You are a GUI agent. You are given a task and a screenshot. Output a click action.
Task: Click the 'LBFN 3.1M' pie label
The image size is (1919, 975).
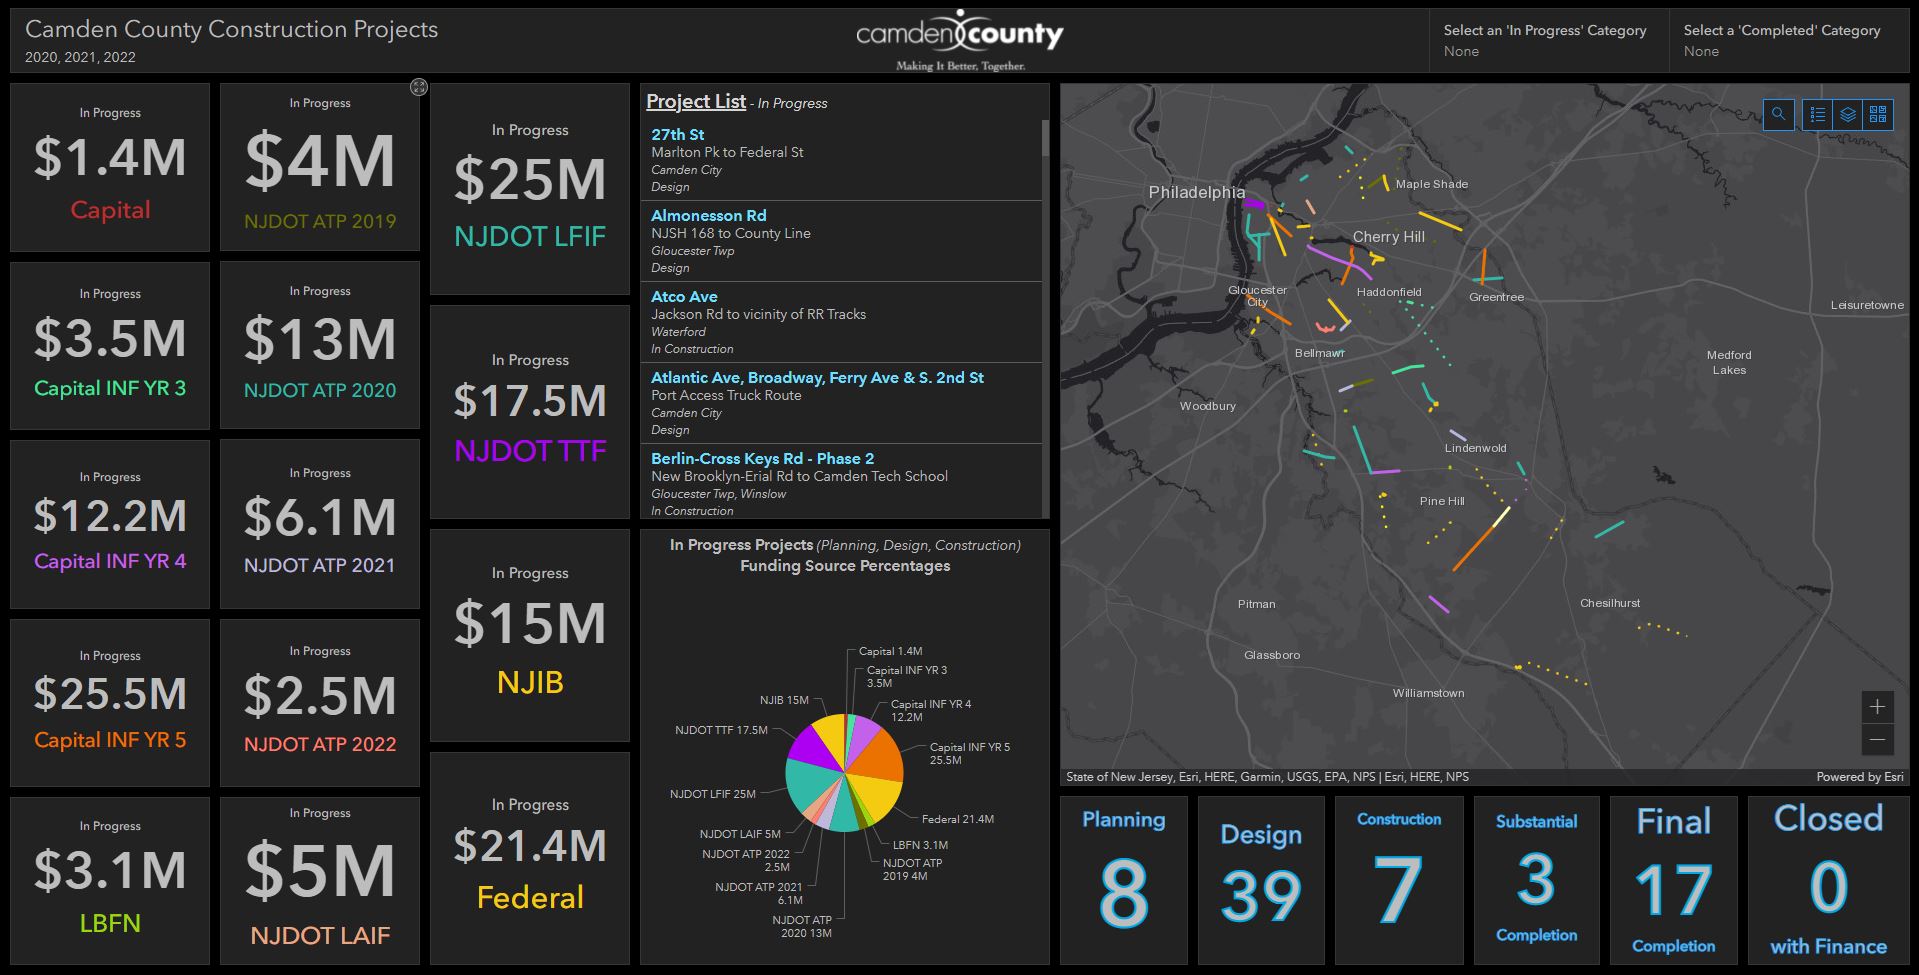(x=920, y=845)
